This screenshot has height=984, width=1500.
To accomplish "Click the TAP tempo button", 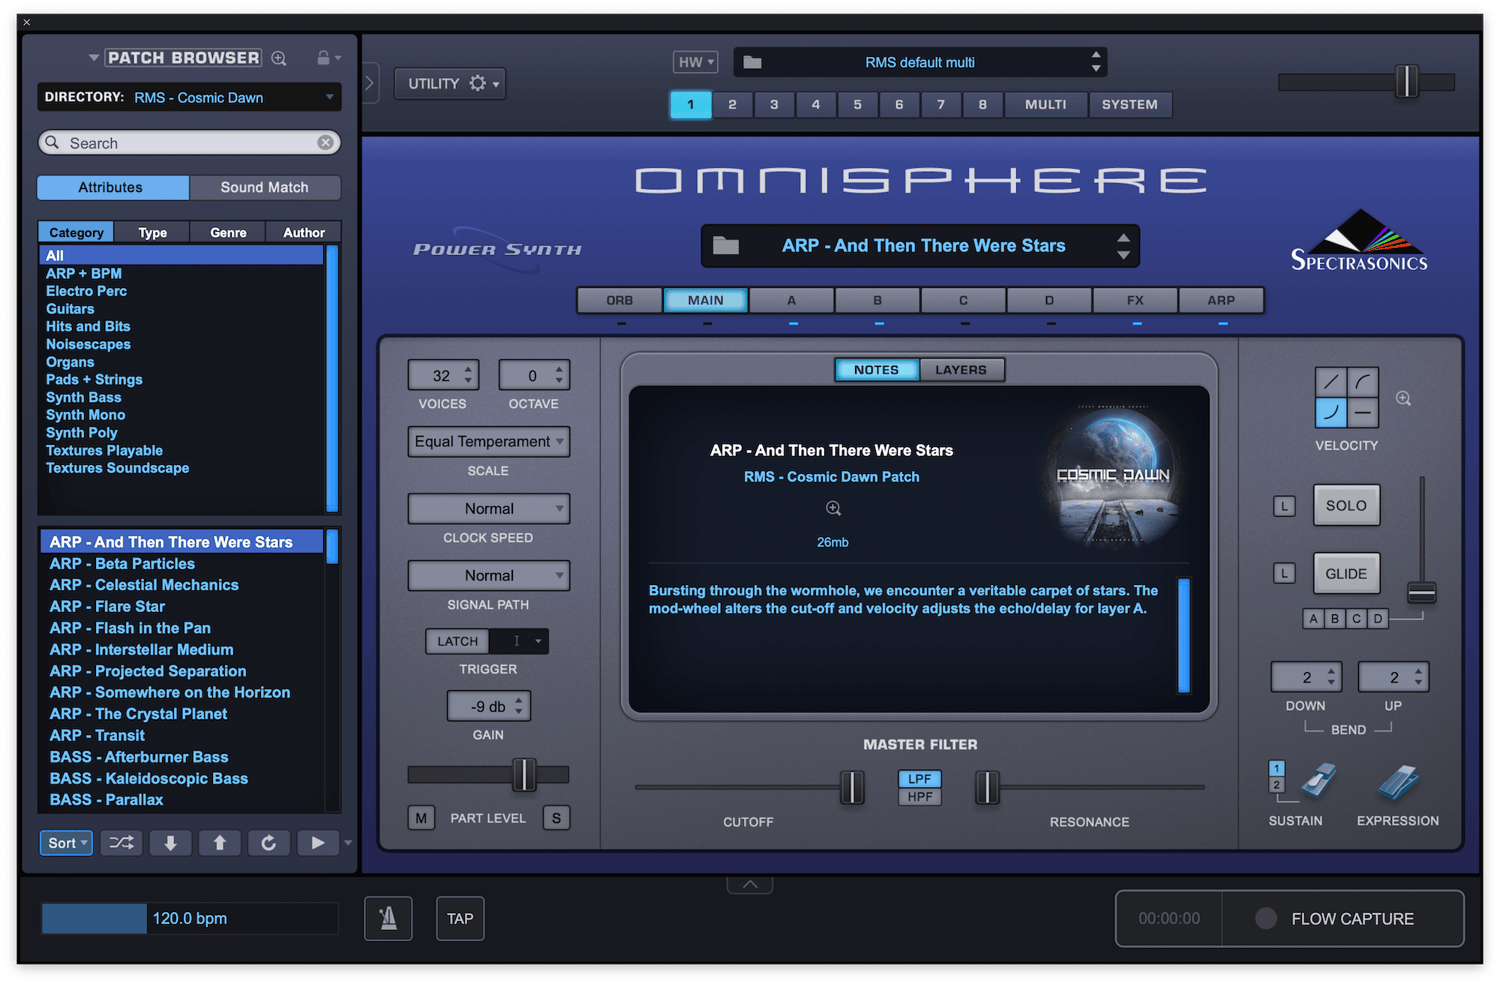I will (x=460, y=918).
